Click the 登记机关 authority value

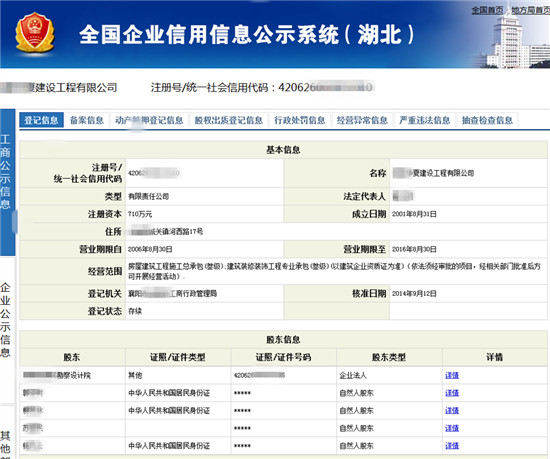(172, 293)
